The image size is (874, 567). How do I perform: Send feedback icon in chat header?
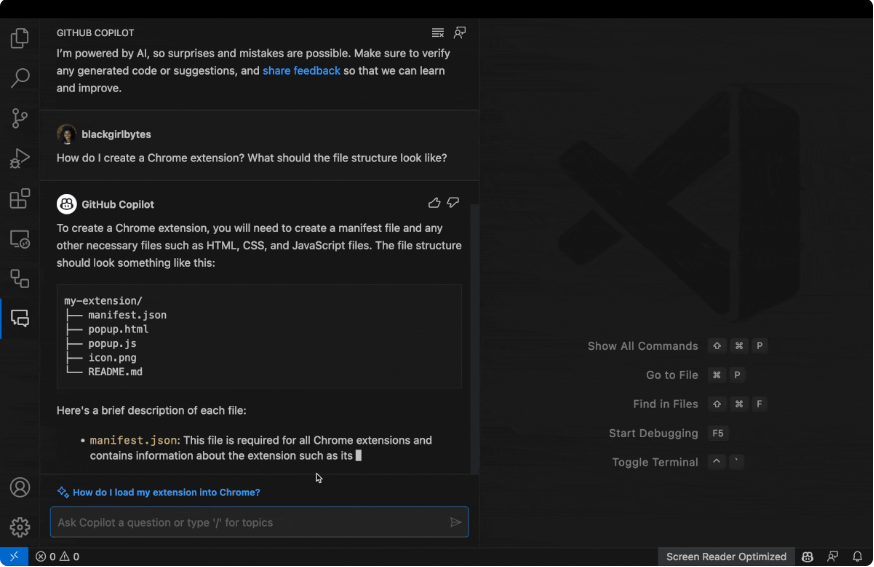tap(460, 33)
